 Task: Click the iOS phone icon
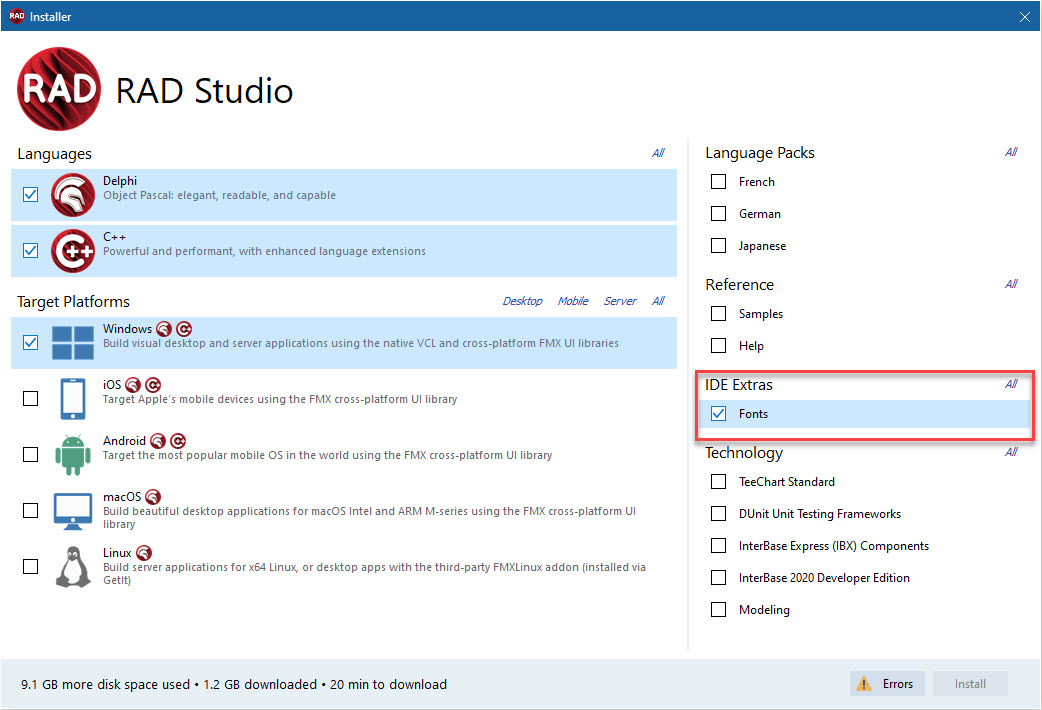coord(73,399)
